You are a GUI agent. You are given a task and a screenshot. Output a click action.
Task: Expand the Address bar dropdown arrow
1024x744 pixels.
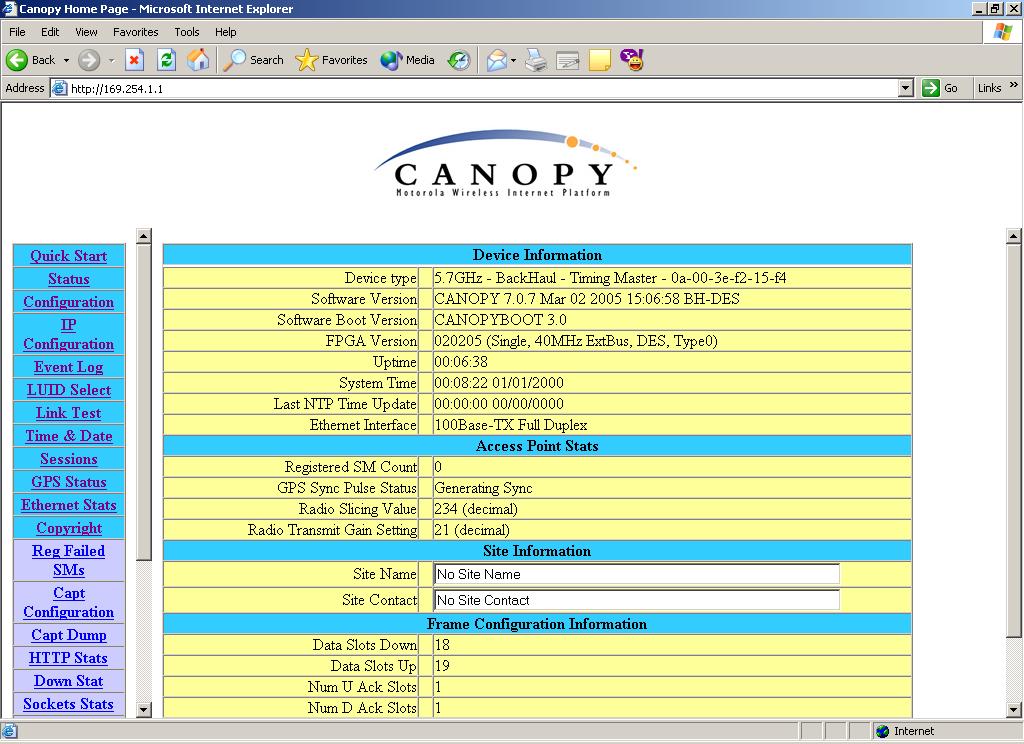click(x=905, y=88)
